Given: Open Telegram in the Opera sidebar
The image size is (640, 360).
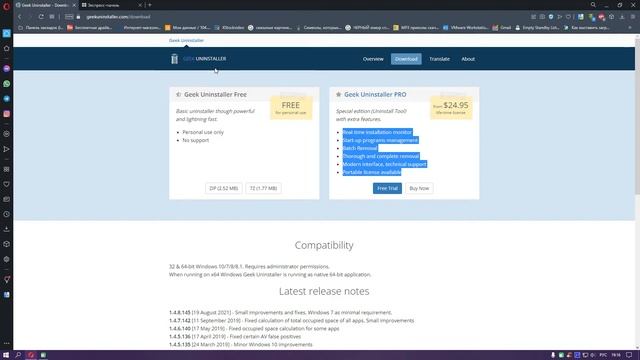Looking at the screenshot, I should 7,99.
